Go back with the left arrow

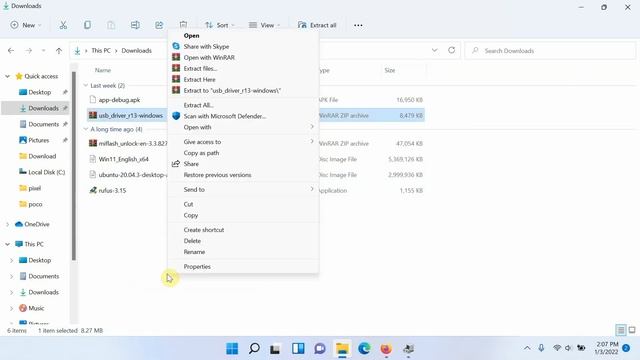11,51
